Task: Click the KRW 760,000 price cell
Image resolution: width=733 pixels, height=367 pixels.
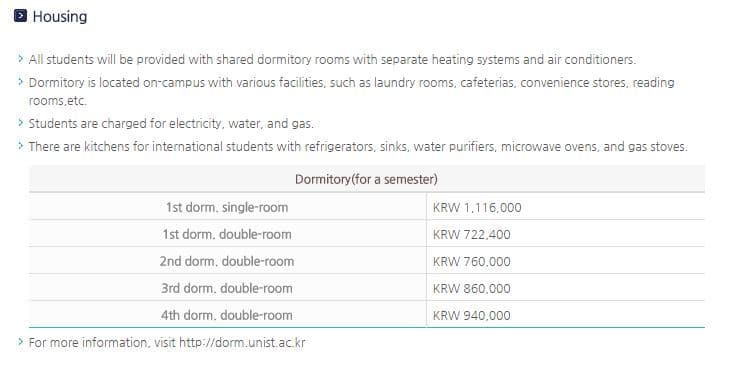Action: click(566, 260)
